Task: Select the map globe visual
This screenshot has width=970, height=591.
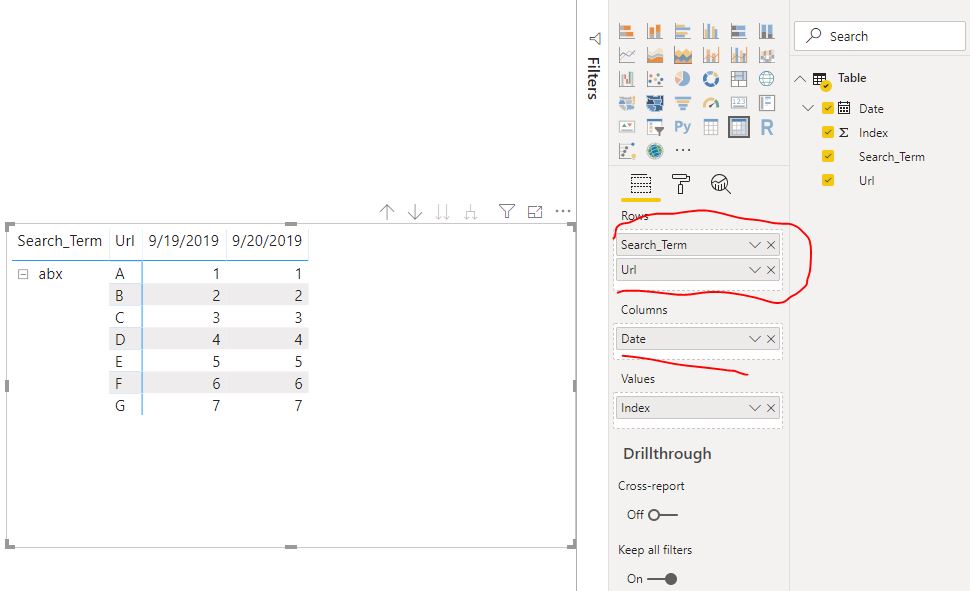Action: (766, 79)
